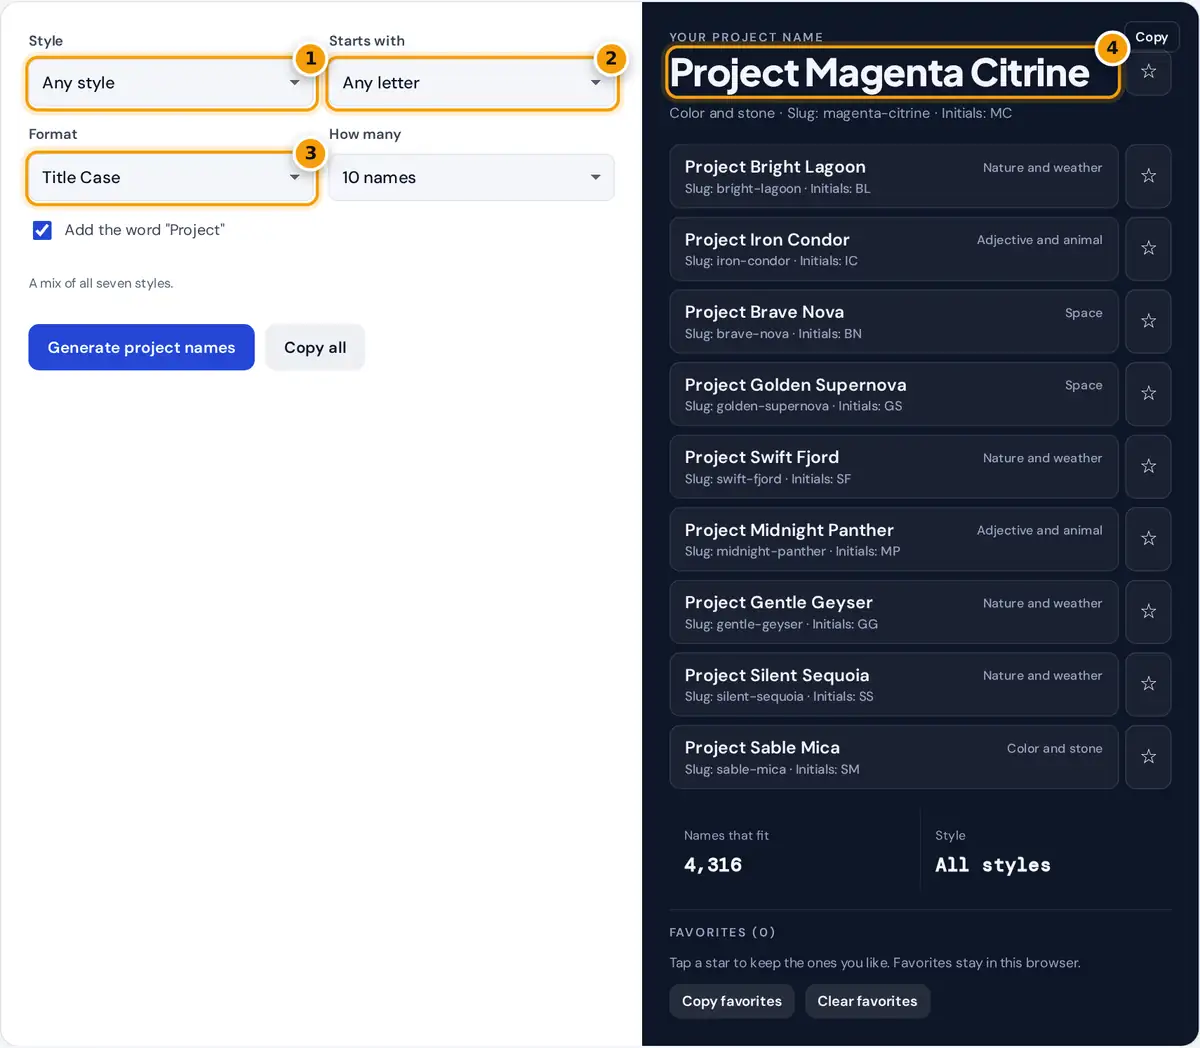Open the Style dropdown showing Any style
Screen dimensions: 1200x1048
(x=172, y=83)
